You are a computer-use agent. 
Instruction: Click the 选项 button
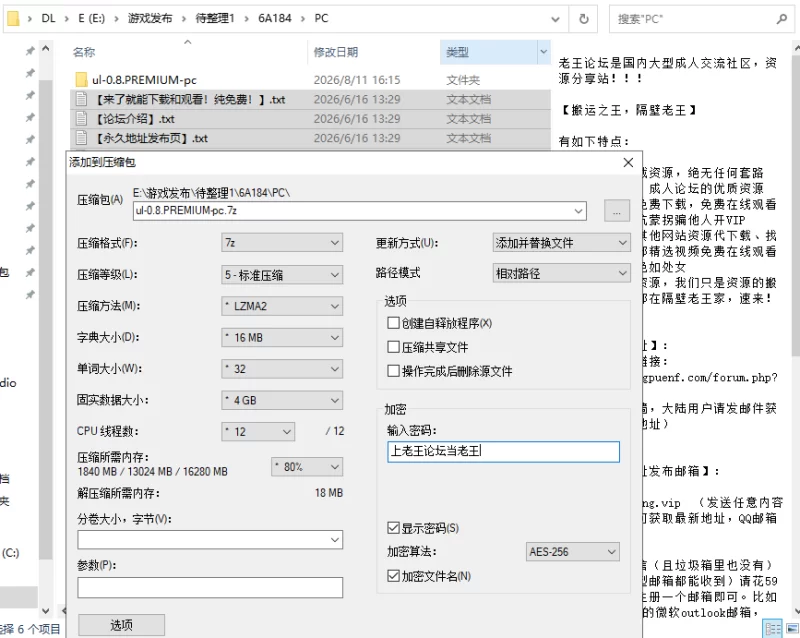pos(121,625)
